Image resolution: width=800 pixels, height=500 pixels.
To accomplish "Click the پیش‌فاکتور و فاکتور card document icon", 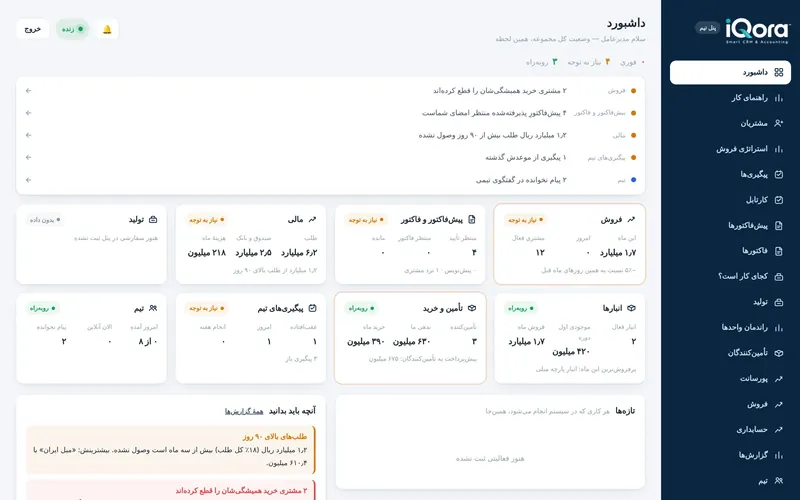I will pos(472,219).
